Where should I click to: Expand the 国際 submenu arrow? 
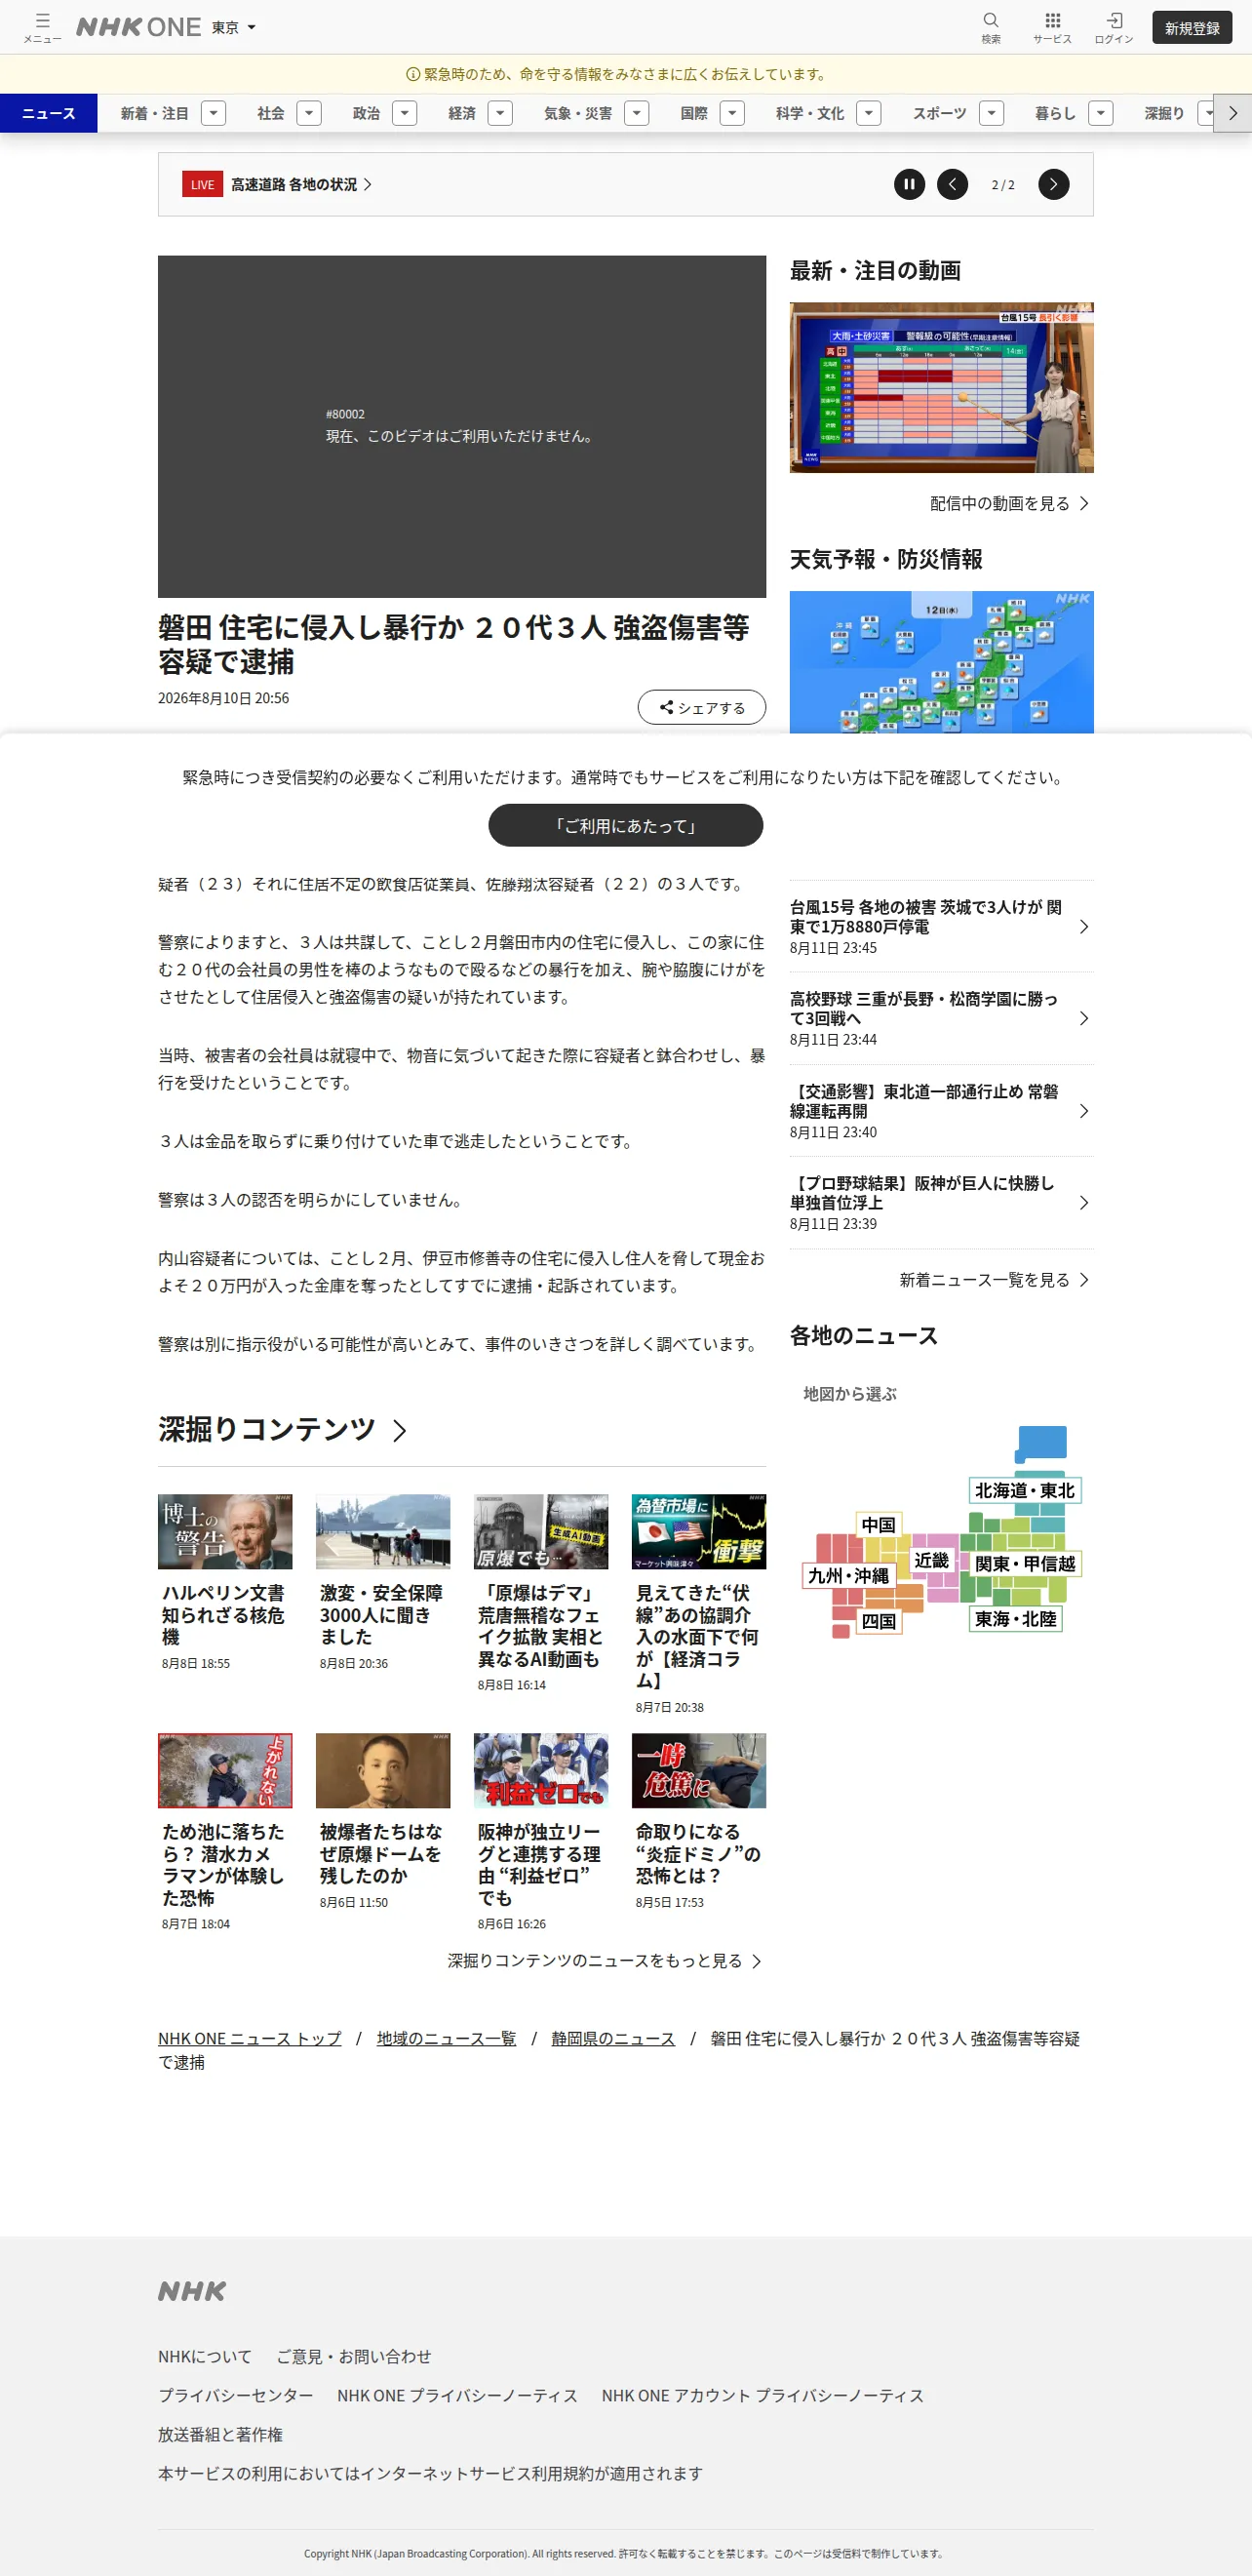732,113
